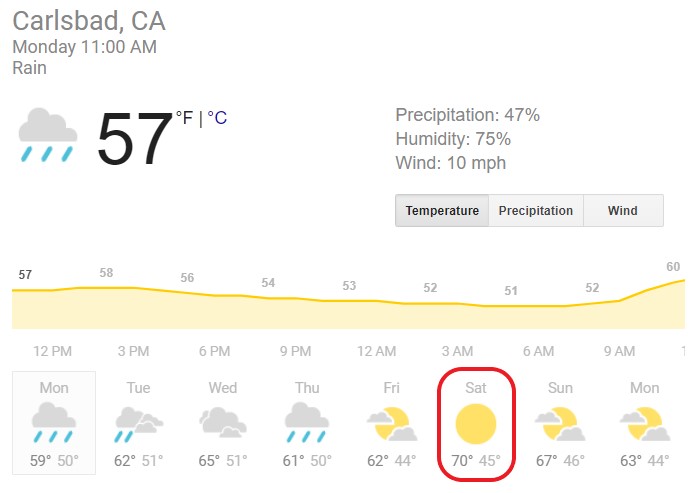This screenshot has width=695, height=493.
Task: Pick Sunday's partly cloudy icon
Action: point(560,424)
